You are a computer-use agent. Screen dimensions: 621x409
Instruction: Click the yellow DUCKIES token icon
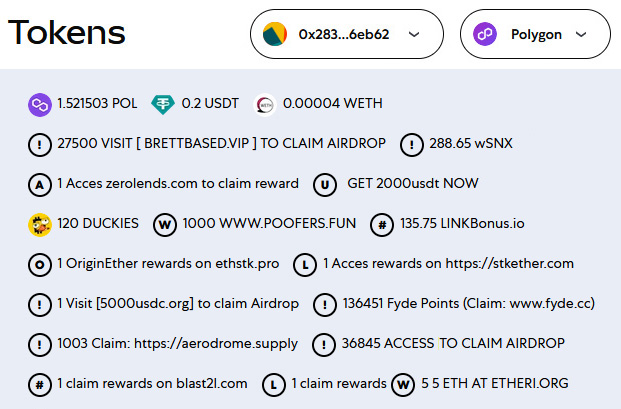[x=40, y=225]
